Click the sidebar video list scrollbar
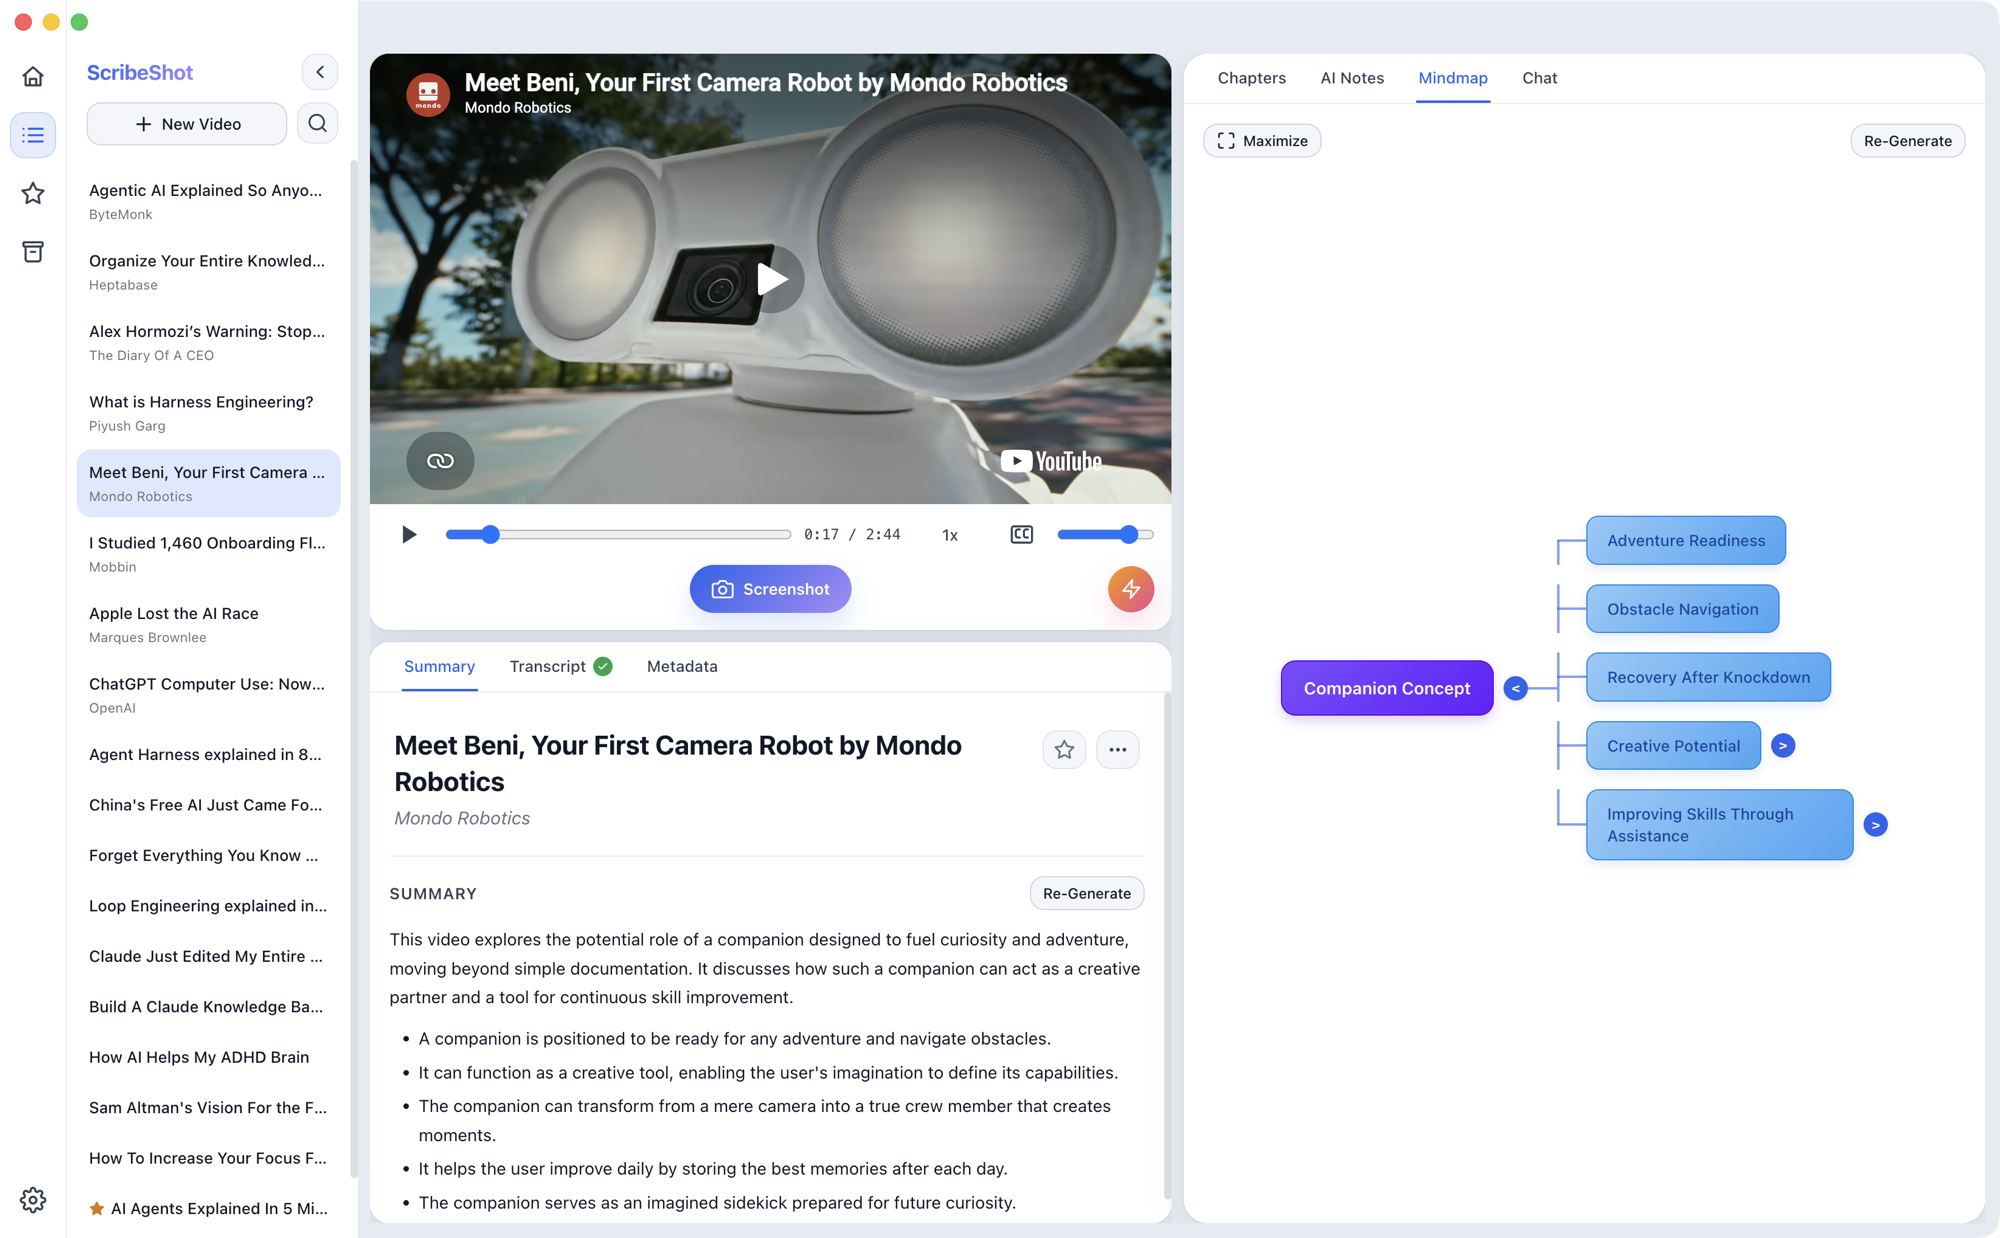Screen dimensions: 2000x1238 coord(352,668)
